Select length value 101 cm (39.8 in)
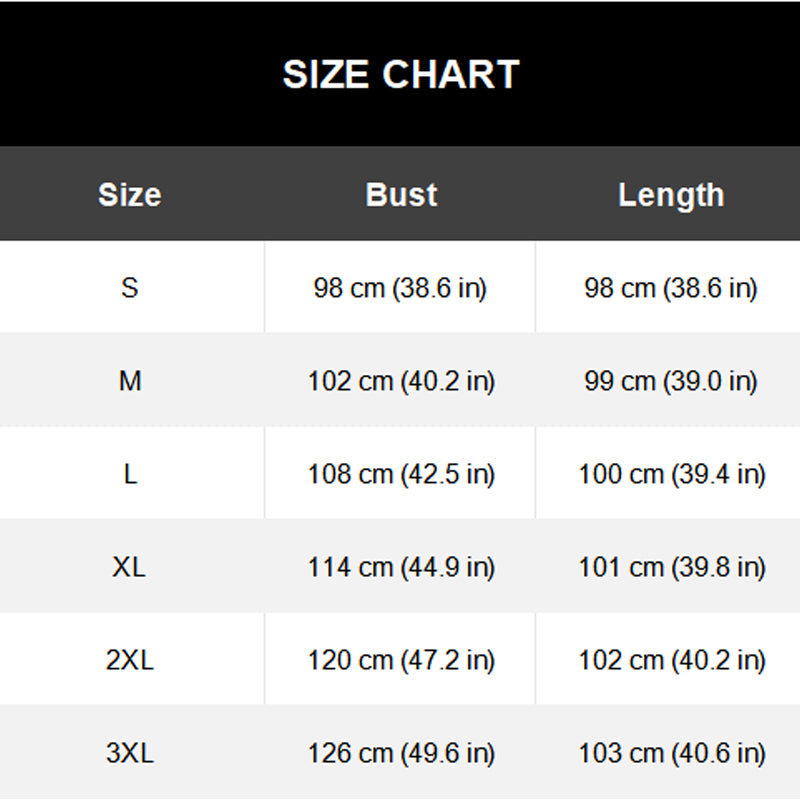Image resolution: width=800 pixels, height=800 pixels. [672, 567]
